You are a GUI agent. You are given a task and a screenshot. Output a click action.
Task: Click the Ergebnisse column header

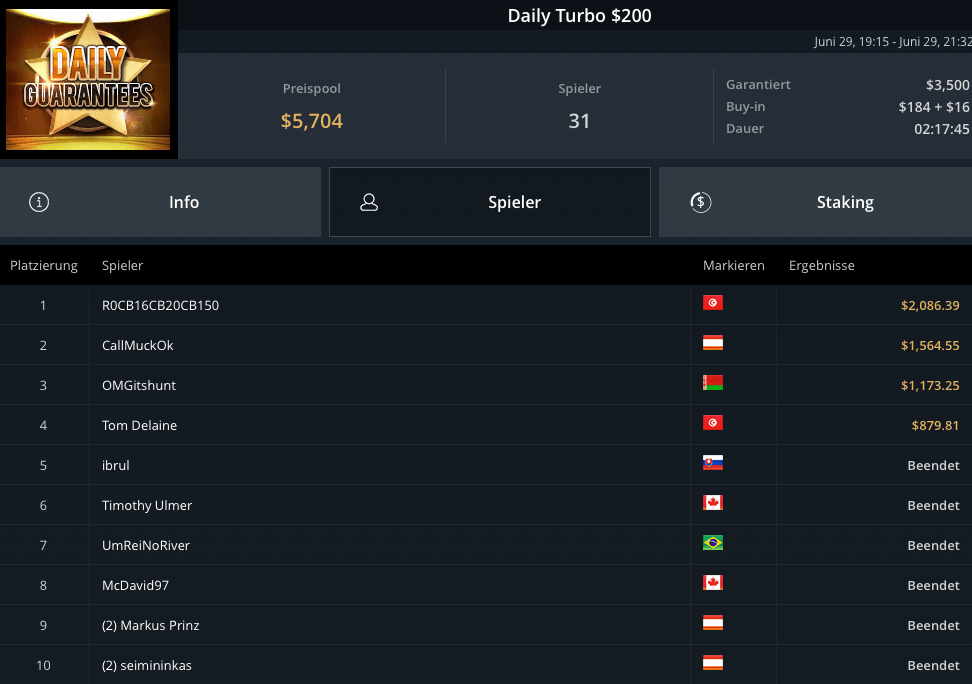(821, 266)
